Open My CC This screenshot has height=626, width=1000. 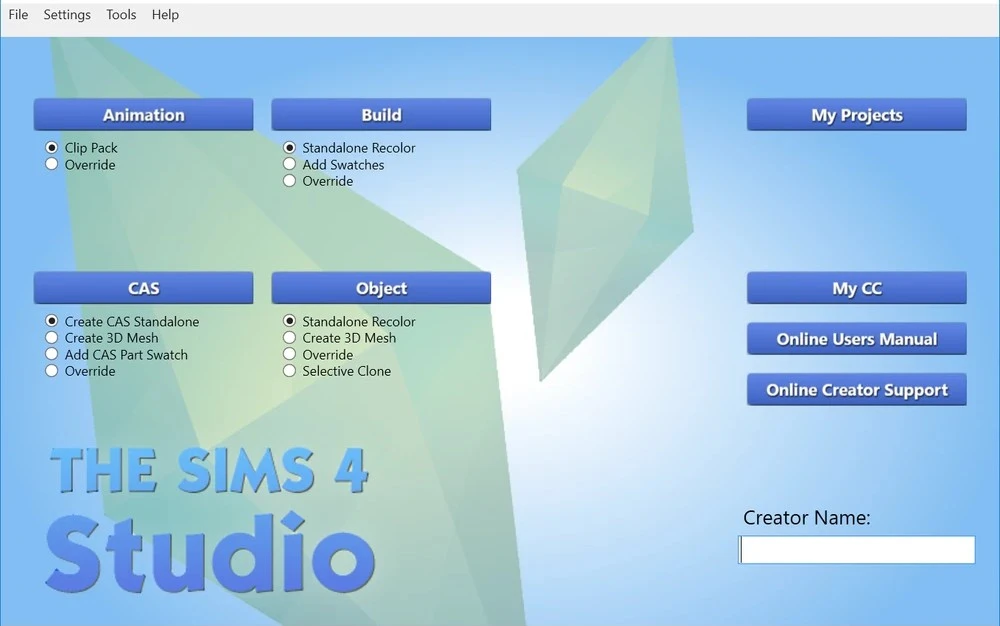point(856,287)
